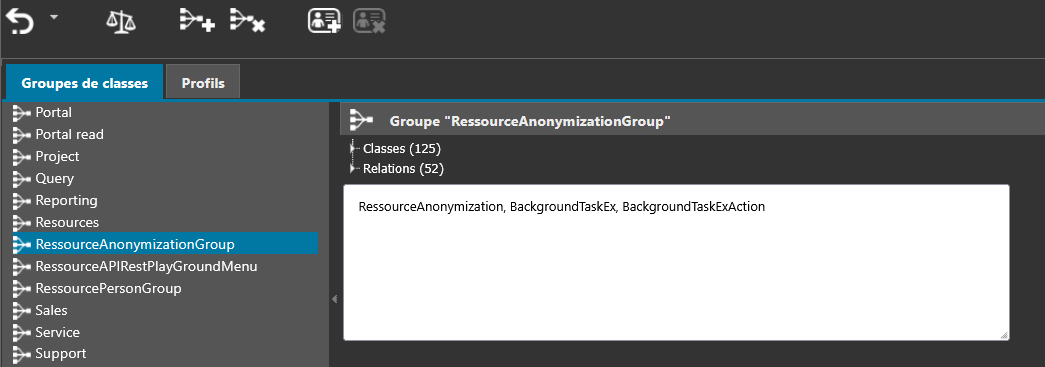Select the RessourcePersonGroup entry

pyautogui.click(x=108, y=288)
